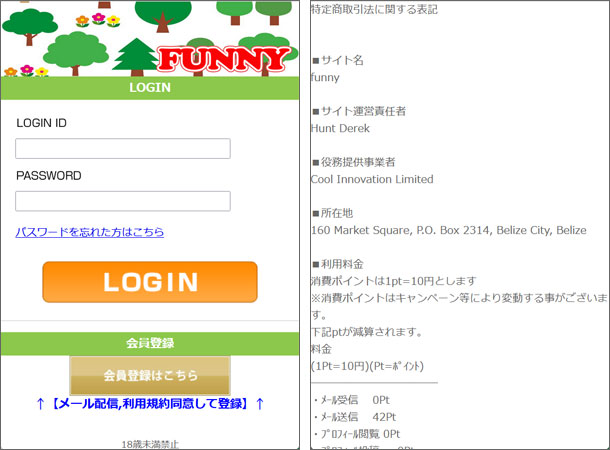Click the green 会員登録 header bar
Viewport: 610px width, 450px height.
click(150, 343)
